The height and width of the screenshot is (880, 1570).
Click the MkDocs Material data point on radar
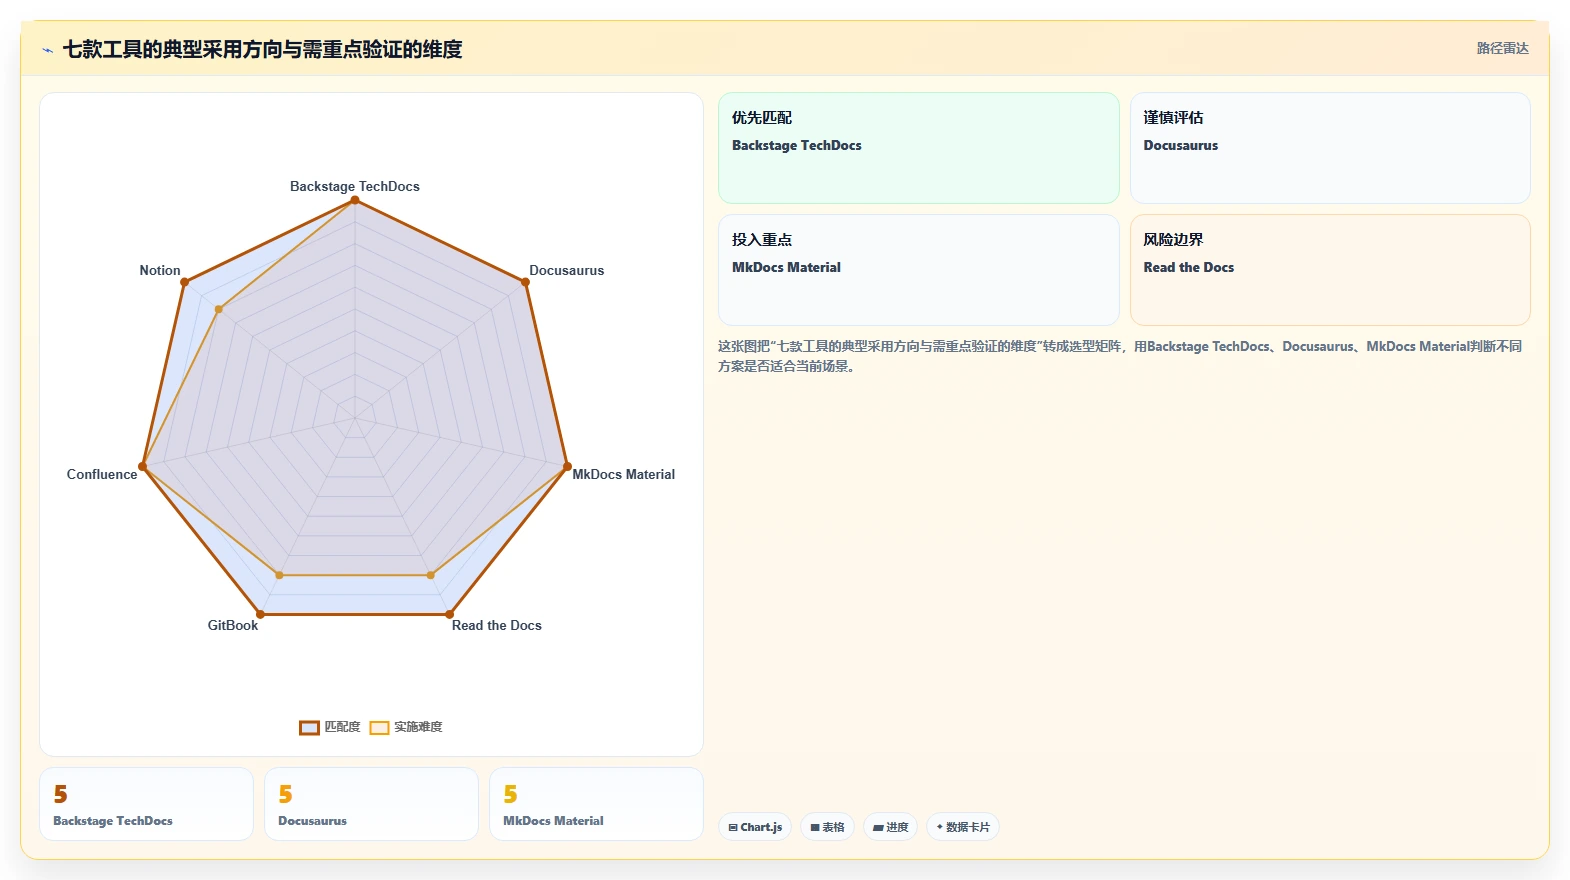[567, 466]
